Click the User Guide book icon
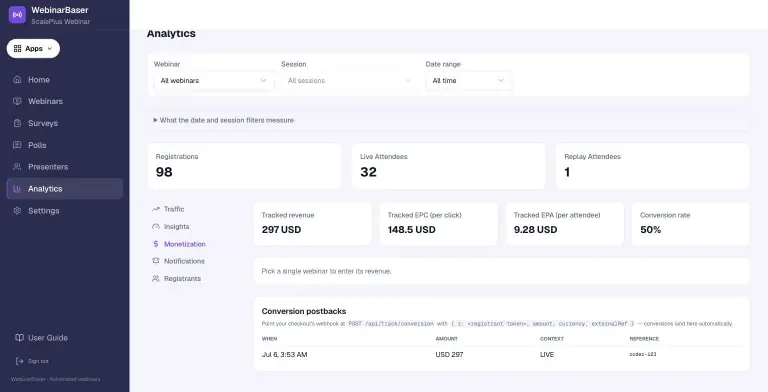768x392 pixels. (x=20, y=338)
